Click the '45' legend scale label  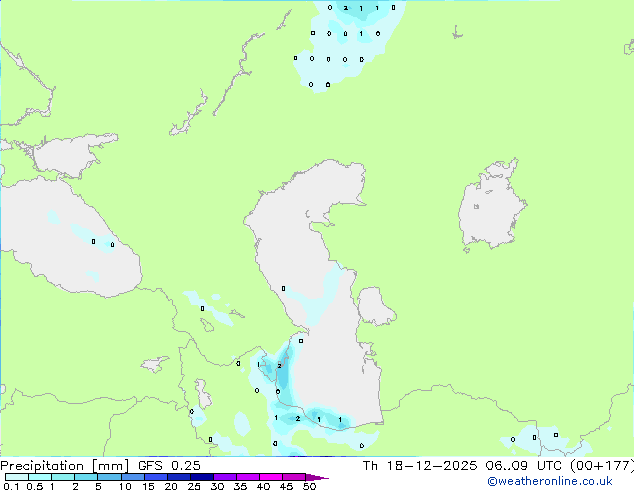pyautogui.click(x=286, y=486)
